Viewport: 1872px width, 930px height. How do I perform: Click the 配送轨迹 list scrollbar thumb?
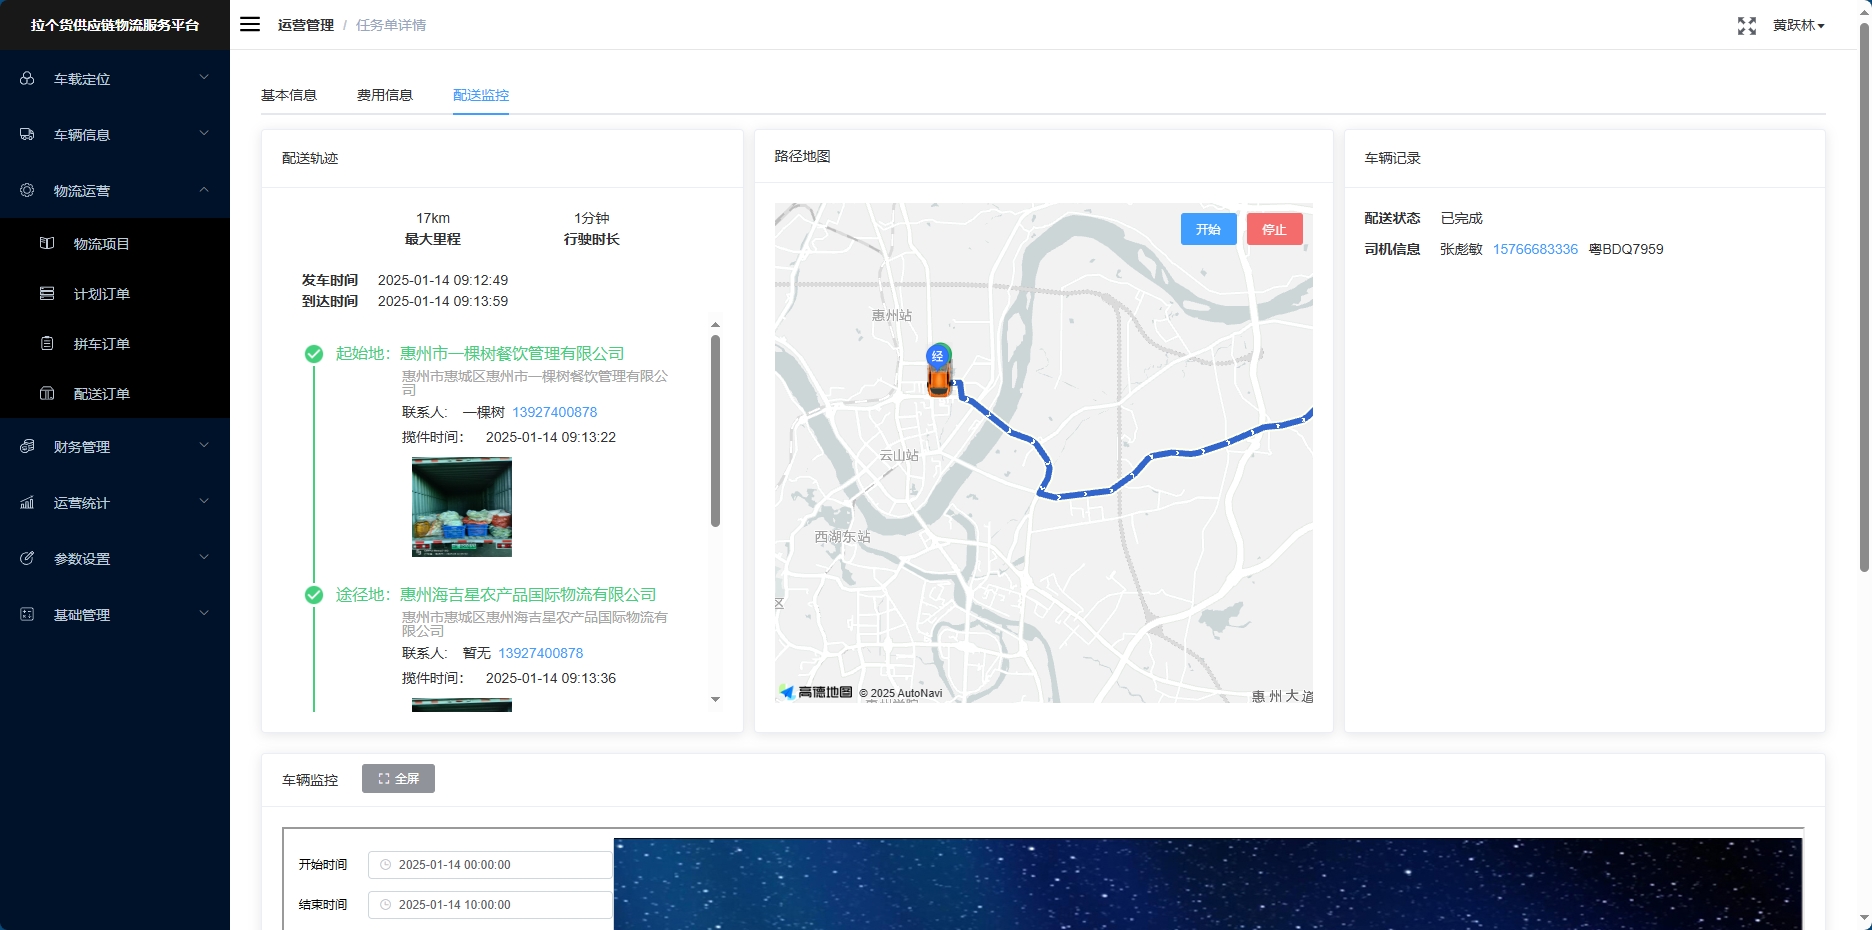pos(715,430)
